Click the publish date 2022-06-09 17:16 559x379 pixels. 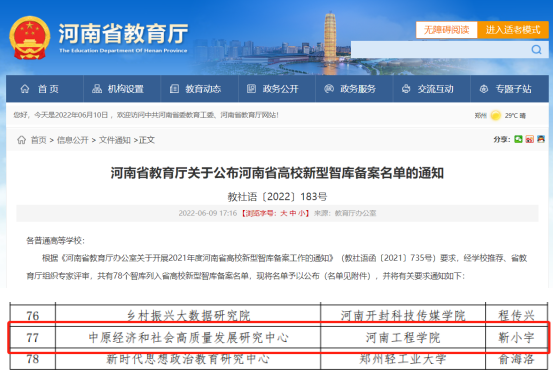[208, 213]
